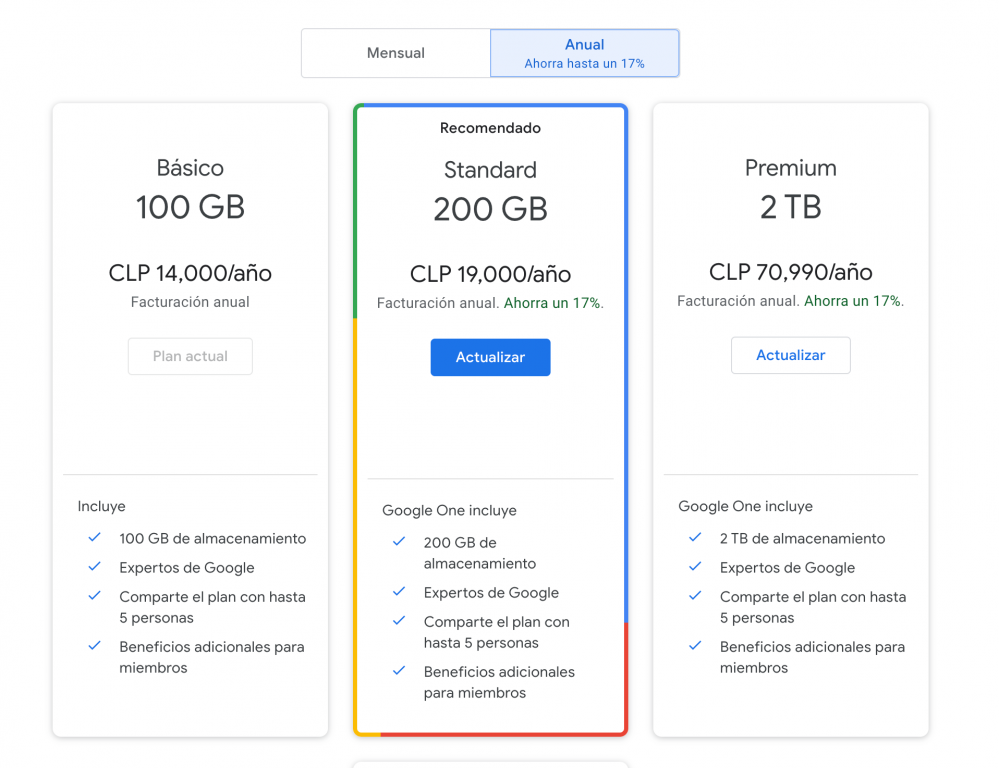Click the blue Actualizar button for Standard
999x768 pixels.
pos(490,357)
